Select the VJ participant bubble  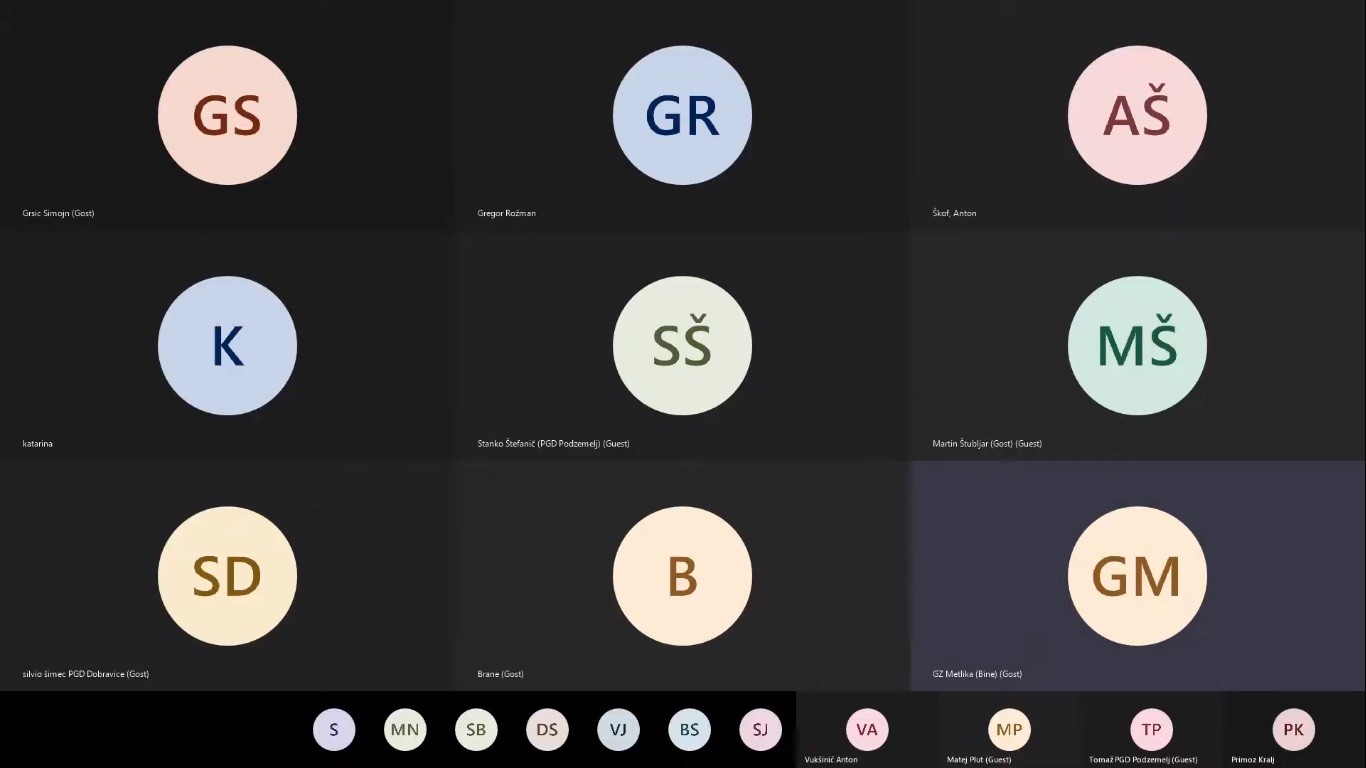tap(618, 730)
